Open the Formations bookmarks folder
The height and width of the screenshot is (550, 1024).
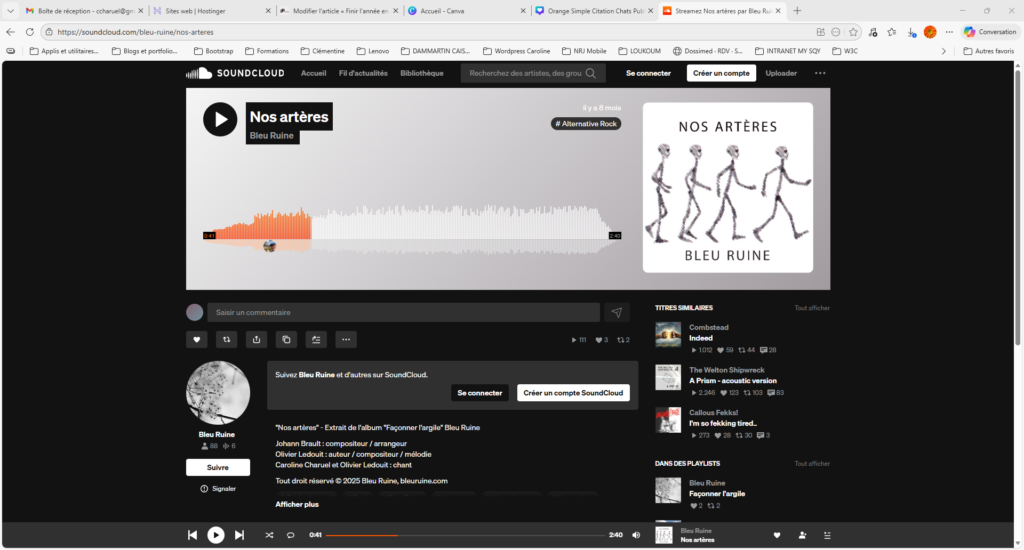tap(266, 51)
